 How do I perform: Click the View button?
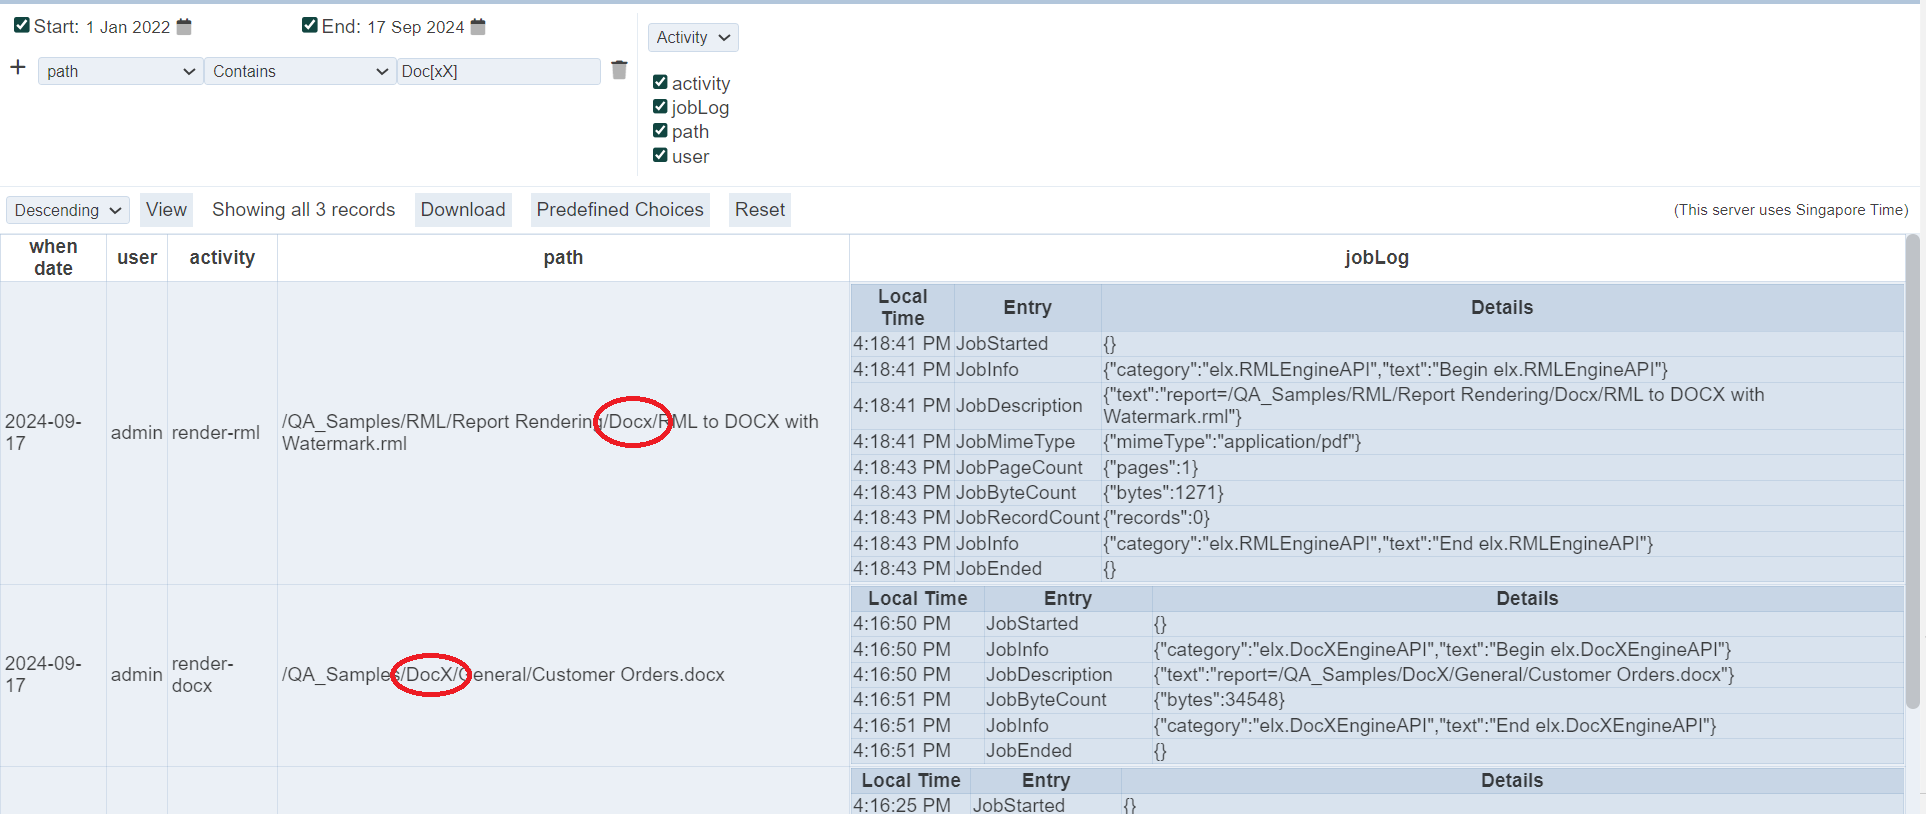[x=166, y=210]
